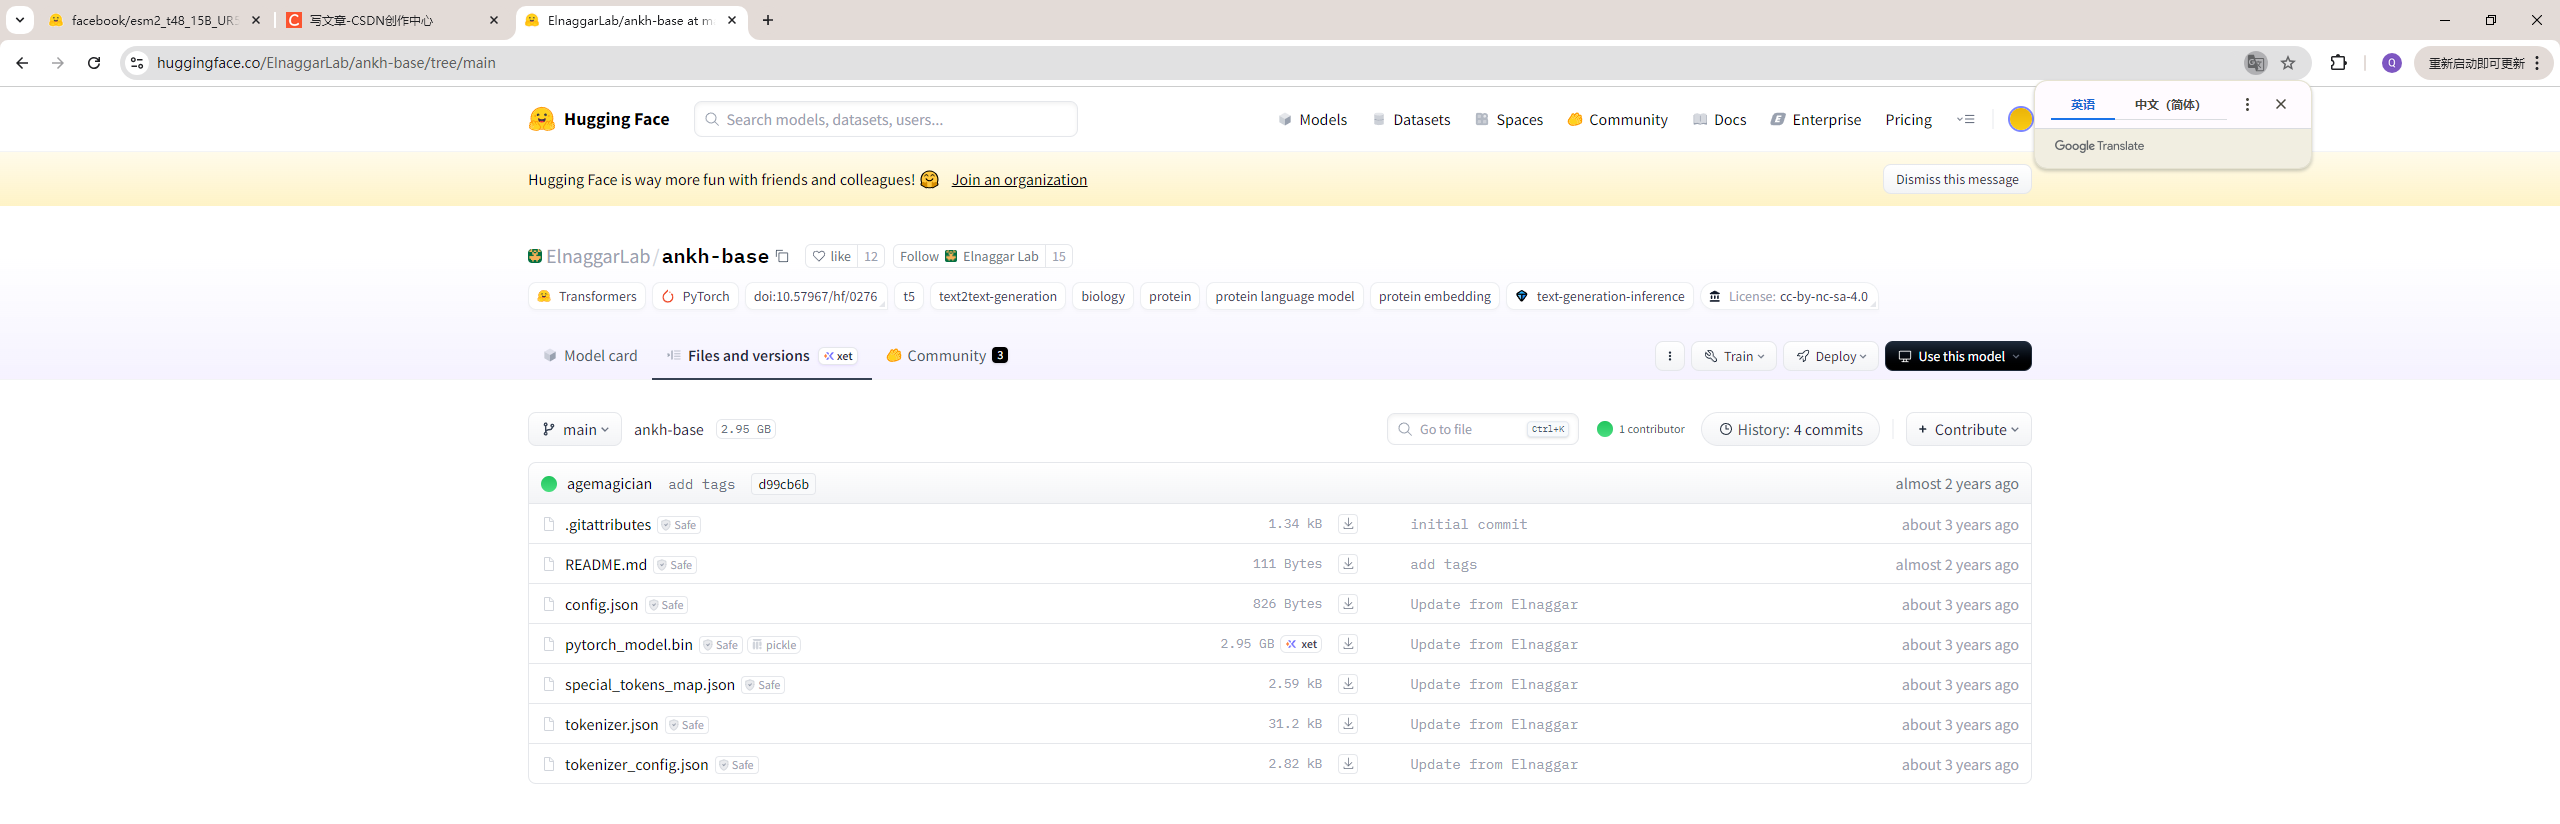Expand the Contribute dropdown

(1968, 429)
